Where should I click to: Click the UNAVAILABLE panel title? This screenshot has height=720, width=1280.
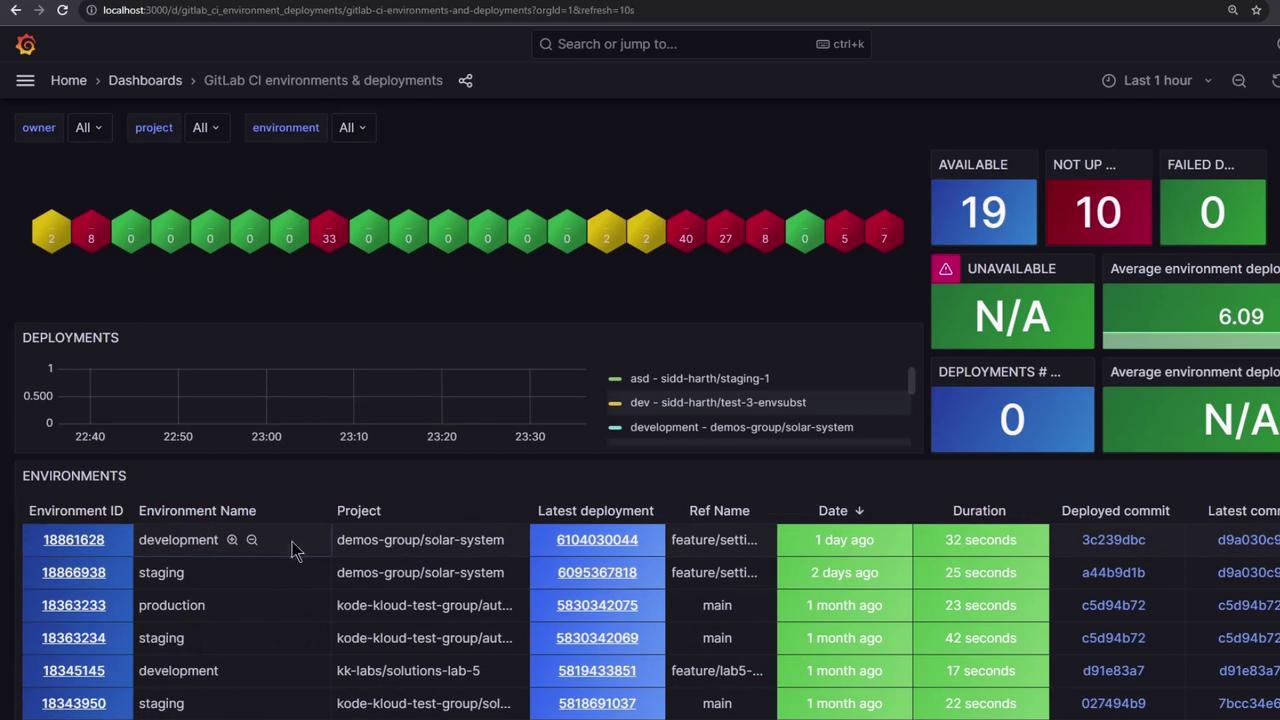1011,269
